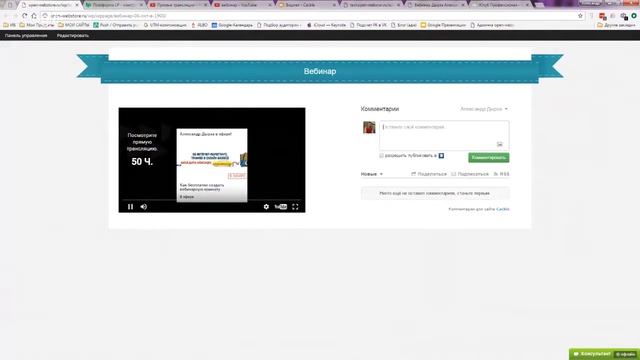Pause the webinar video
640x360 pixels.
click(131, 207)
